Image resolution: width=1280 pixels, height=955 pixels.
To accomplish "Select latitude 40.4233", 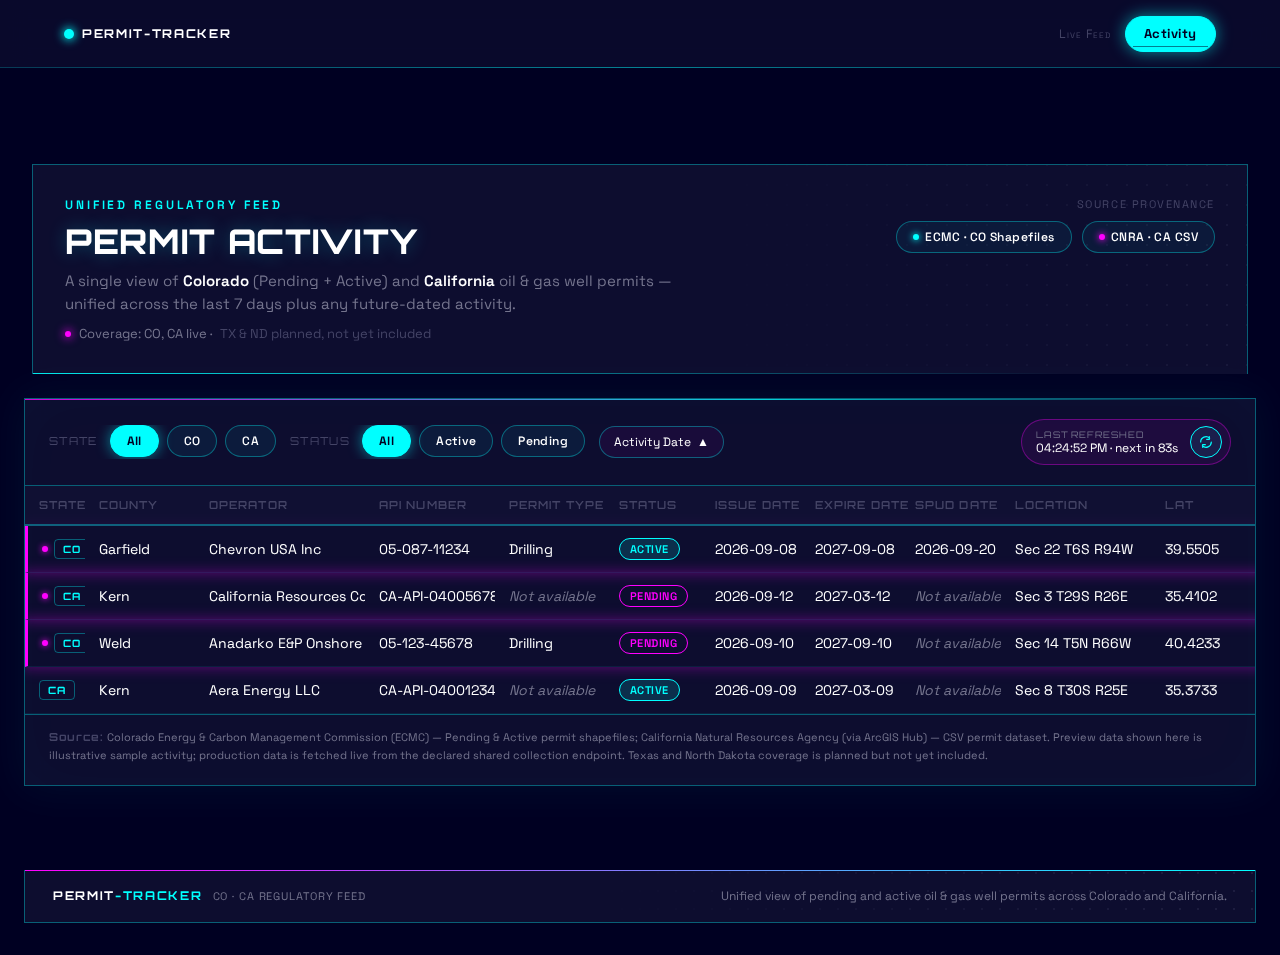I will tap(1192, 643).
